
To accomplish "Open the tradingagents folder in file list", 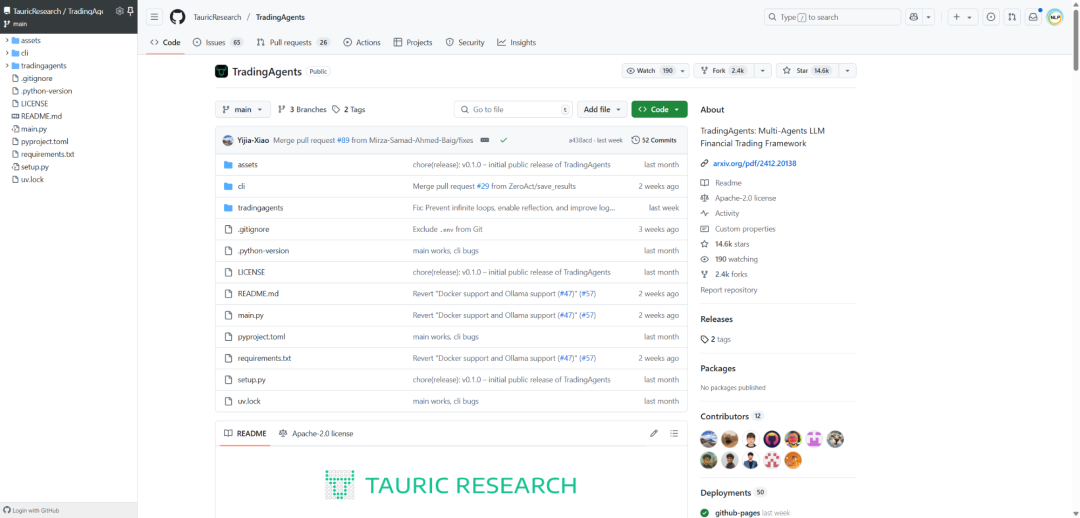I will [x=260, y=208].
